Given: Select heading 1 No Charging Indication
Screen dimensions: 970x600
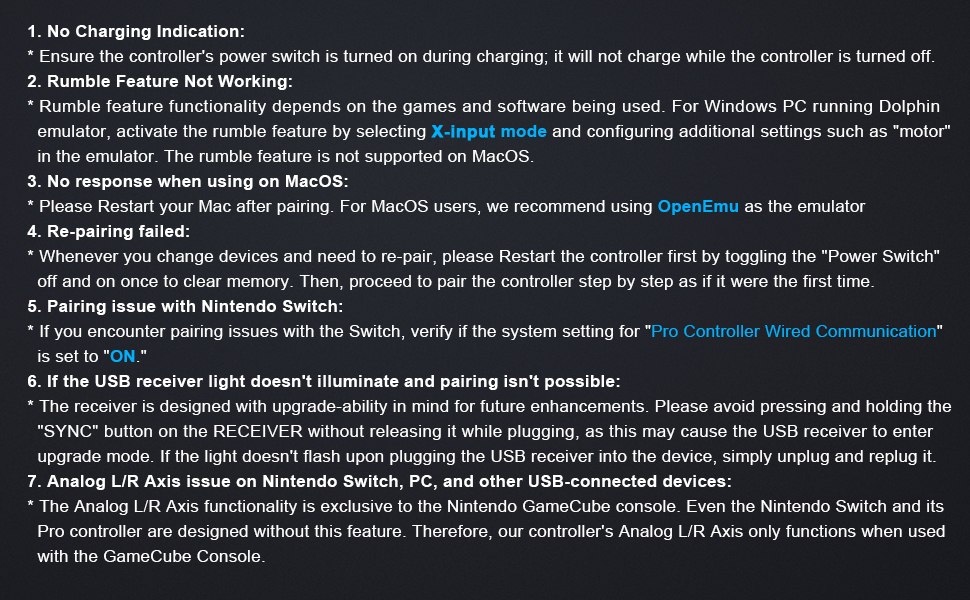Looking at the screenshot, I should point(136,32).
